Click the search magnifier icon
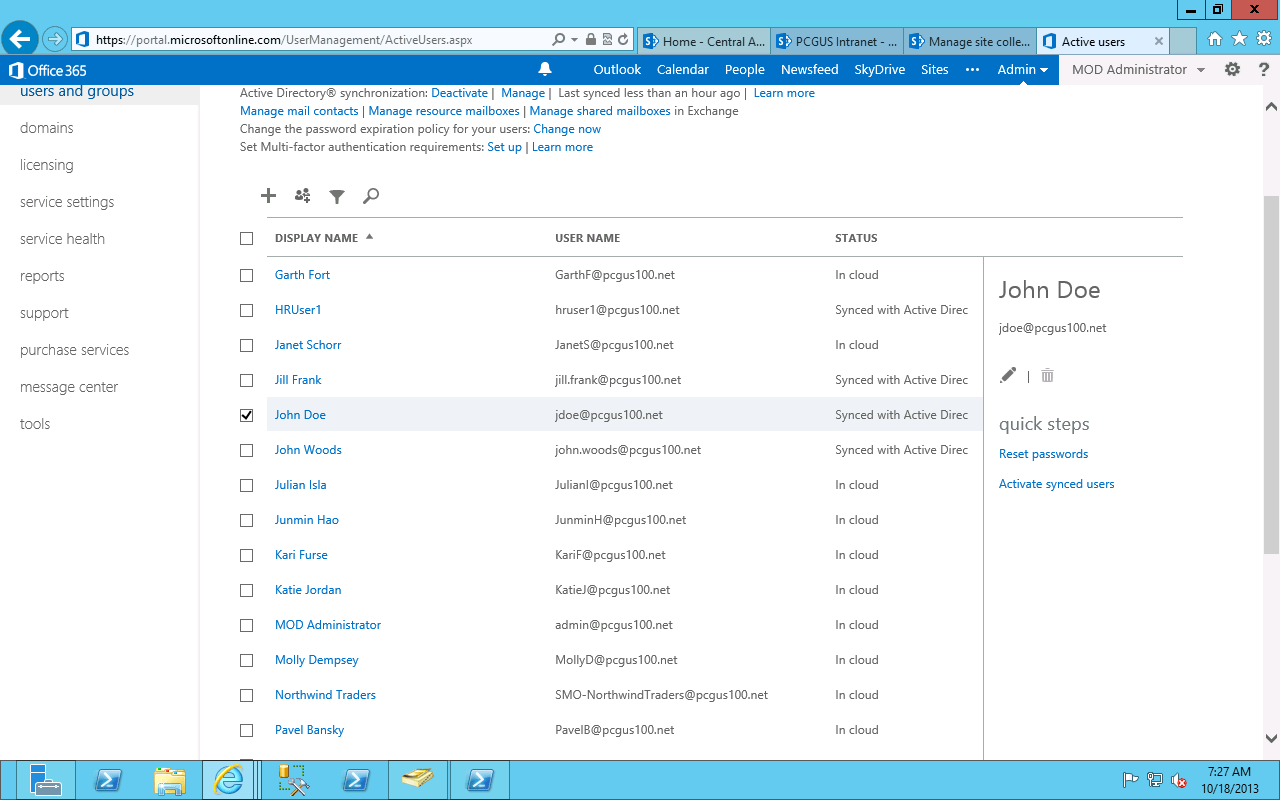The width and height of the screenshot is (1280, 800). 370,196
